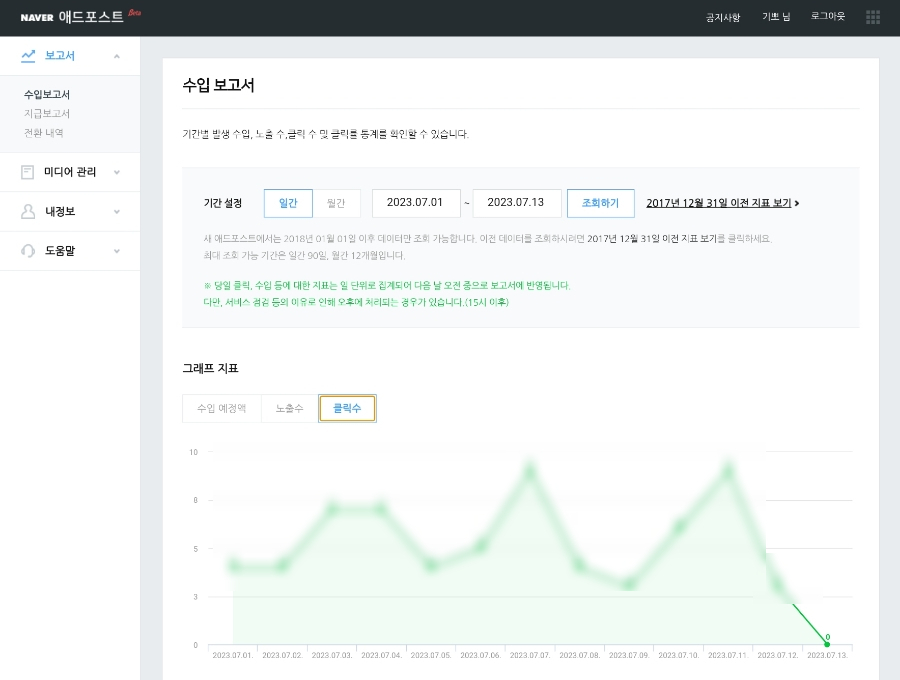Click the 2023.07.13. x-axis date label
Screen dimensions: 900x680
click(x=827, y=655)
